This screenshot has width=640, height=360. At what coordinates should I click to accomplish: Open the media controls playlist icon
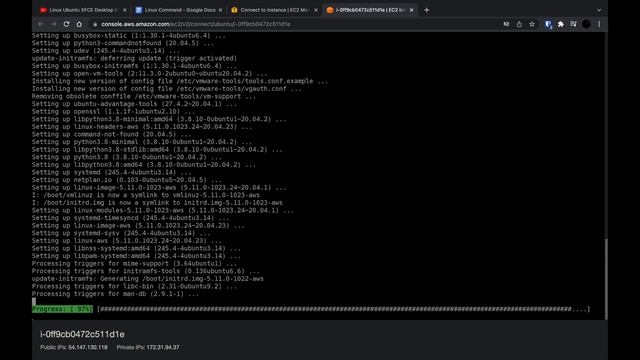coord(573,24)
